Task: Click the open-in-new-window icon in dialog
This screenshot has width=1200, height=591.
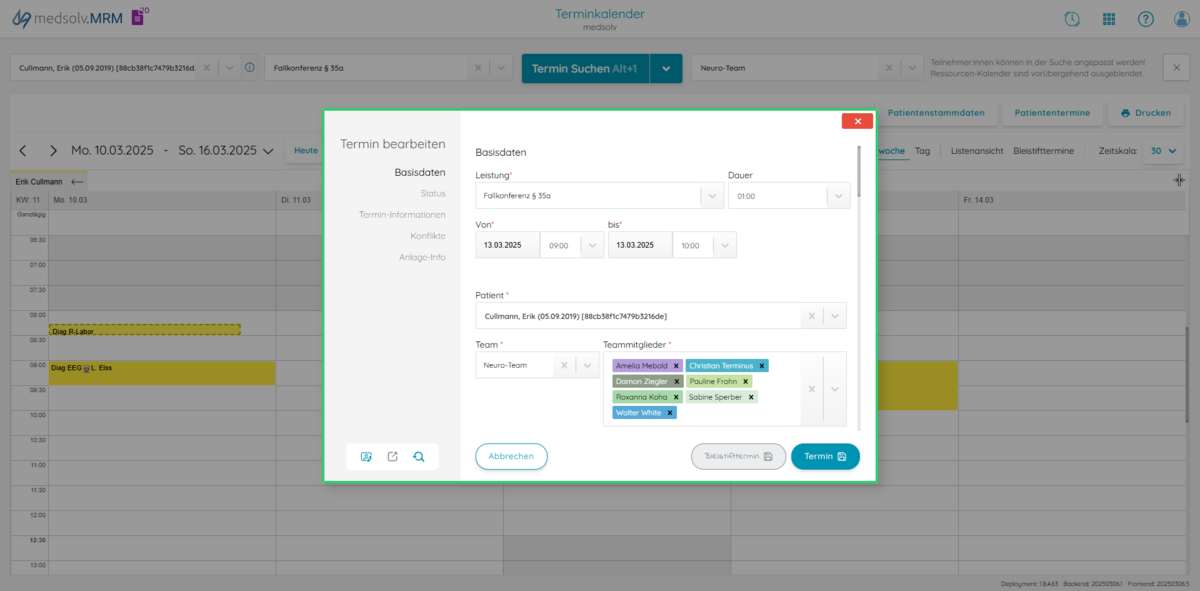Action: [392, 457]
